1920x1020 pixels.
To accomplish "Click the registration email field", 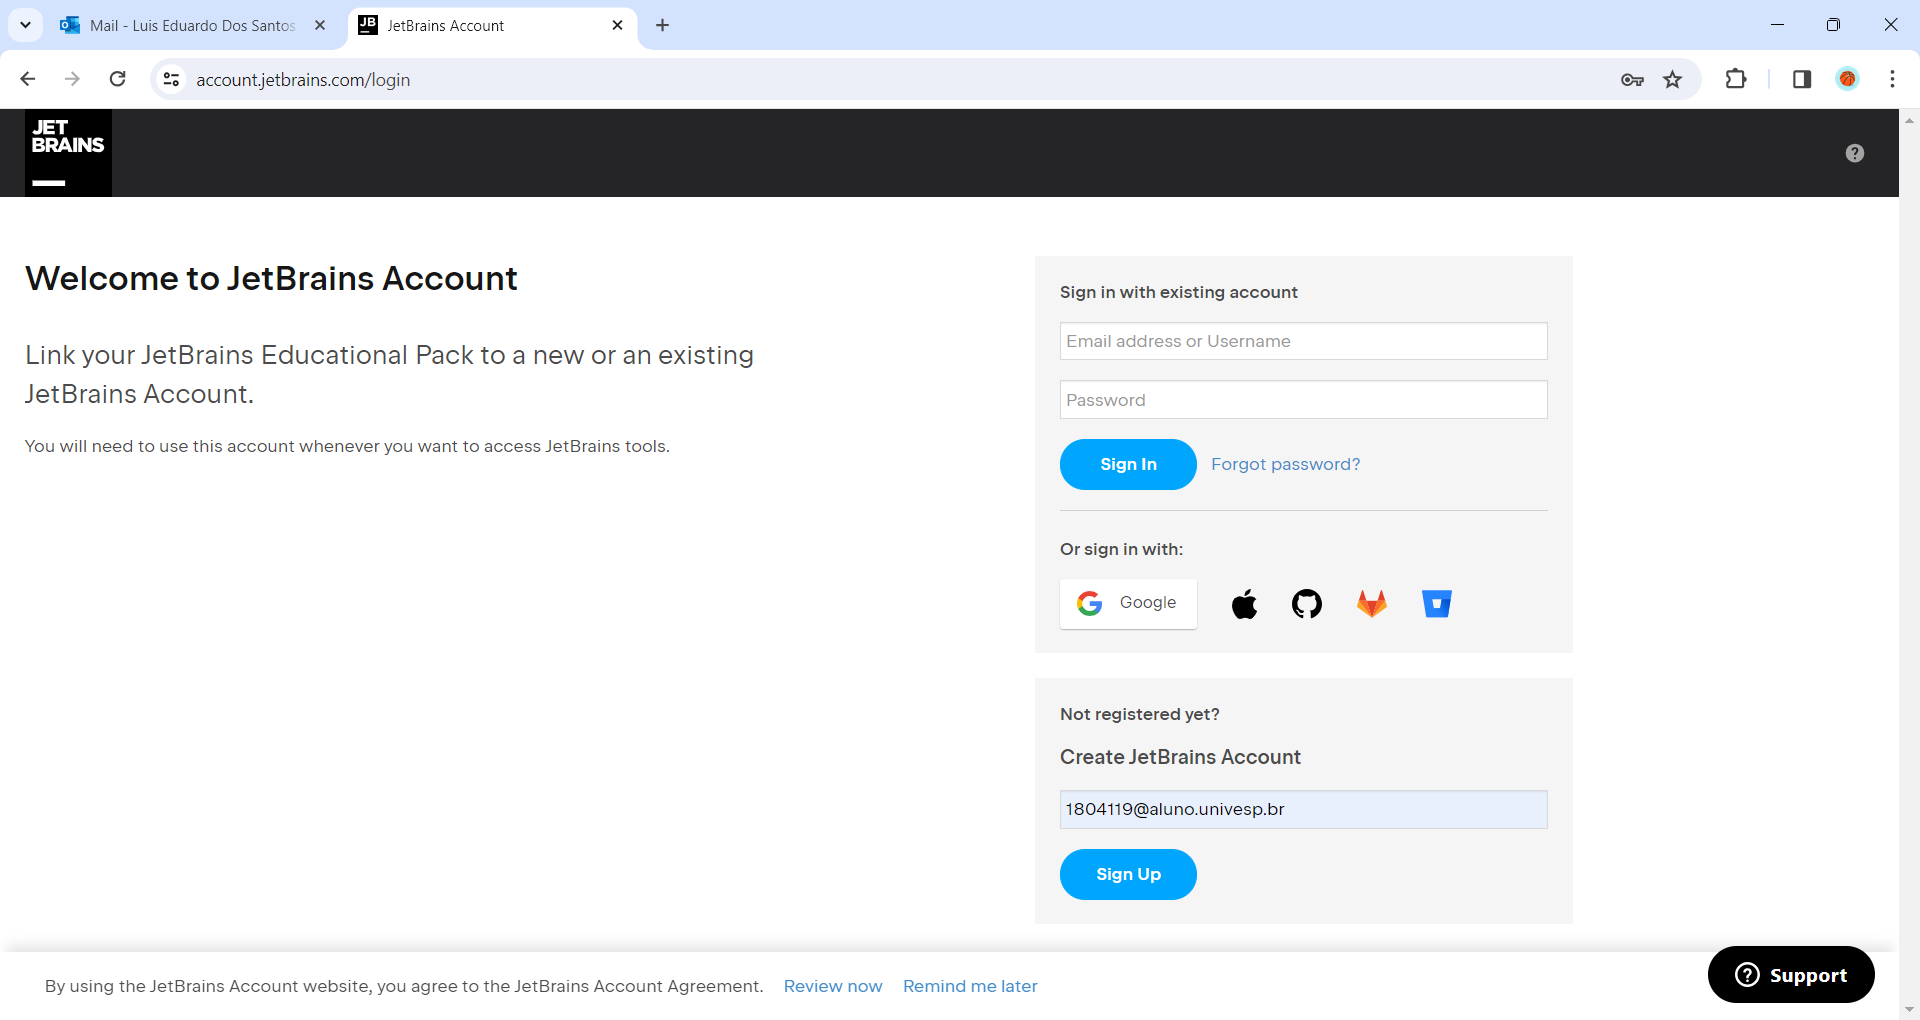I will (1303, 809).
